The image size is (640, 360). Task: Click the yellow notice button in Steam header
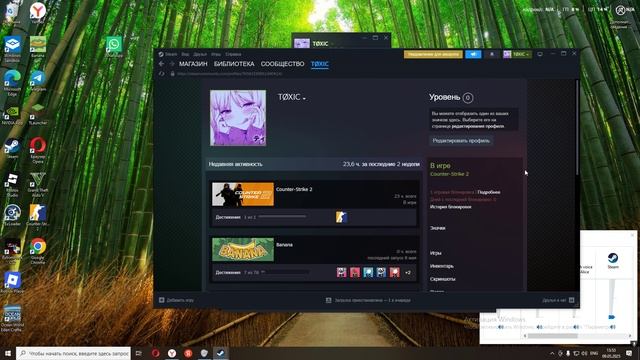(x=433, y=54)
